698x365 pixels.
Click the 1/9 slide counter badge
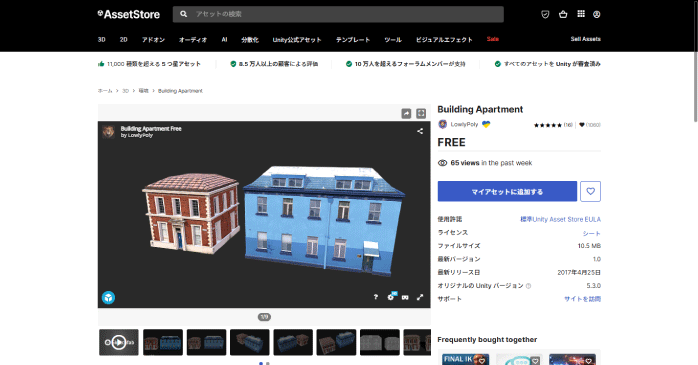coord(264,317)
